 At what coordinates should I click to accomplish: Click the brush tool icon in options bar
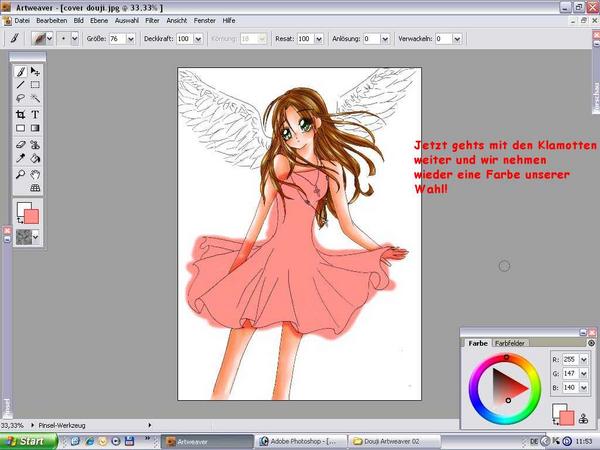tap(15, 38)
